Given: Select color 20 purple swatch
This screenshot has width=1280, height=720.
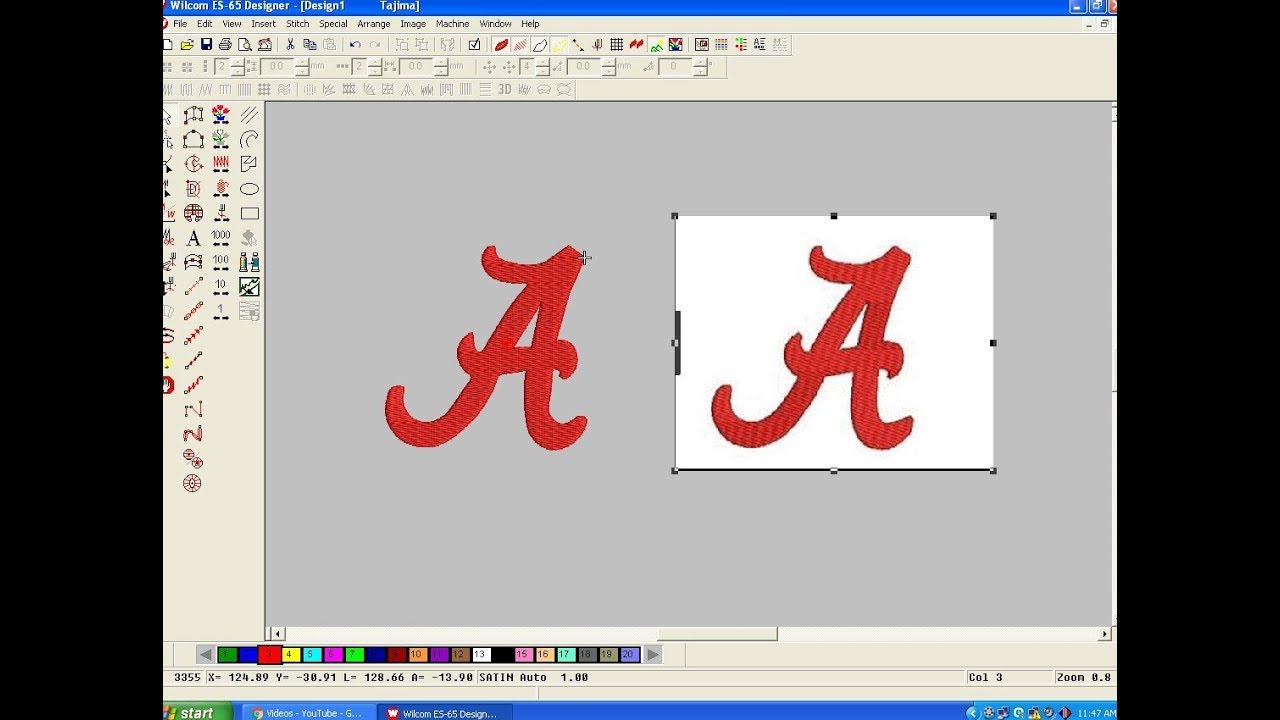Looking at the screenshot, I should 630,655.
